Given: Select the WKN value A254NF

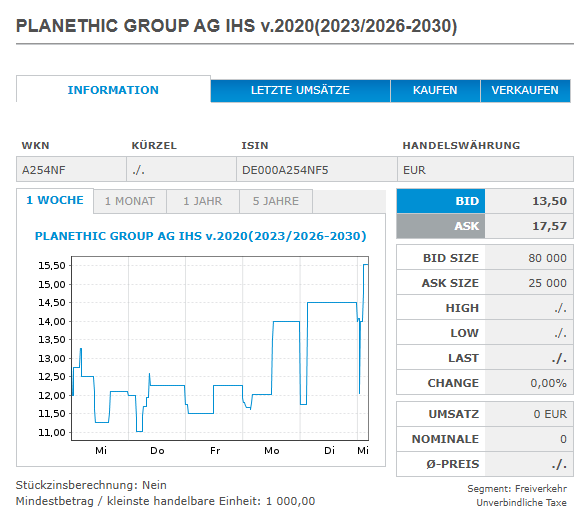Looking at the screenshot, I should 43,170.
